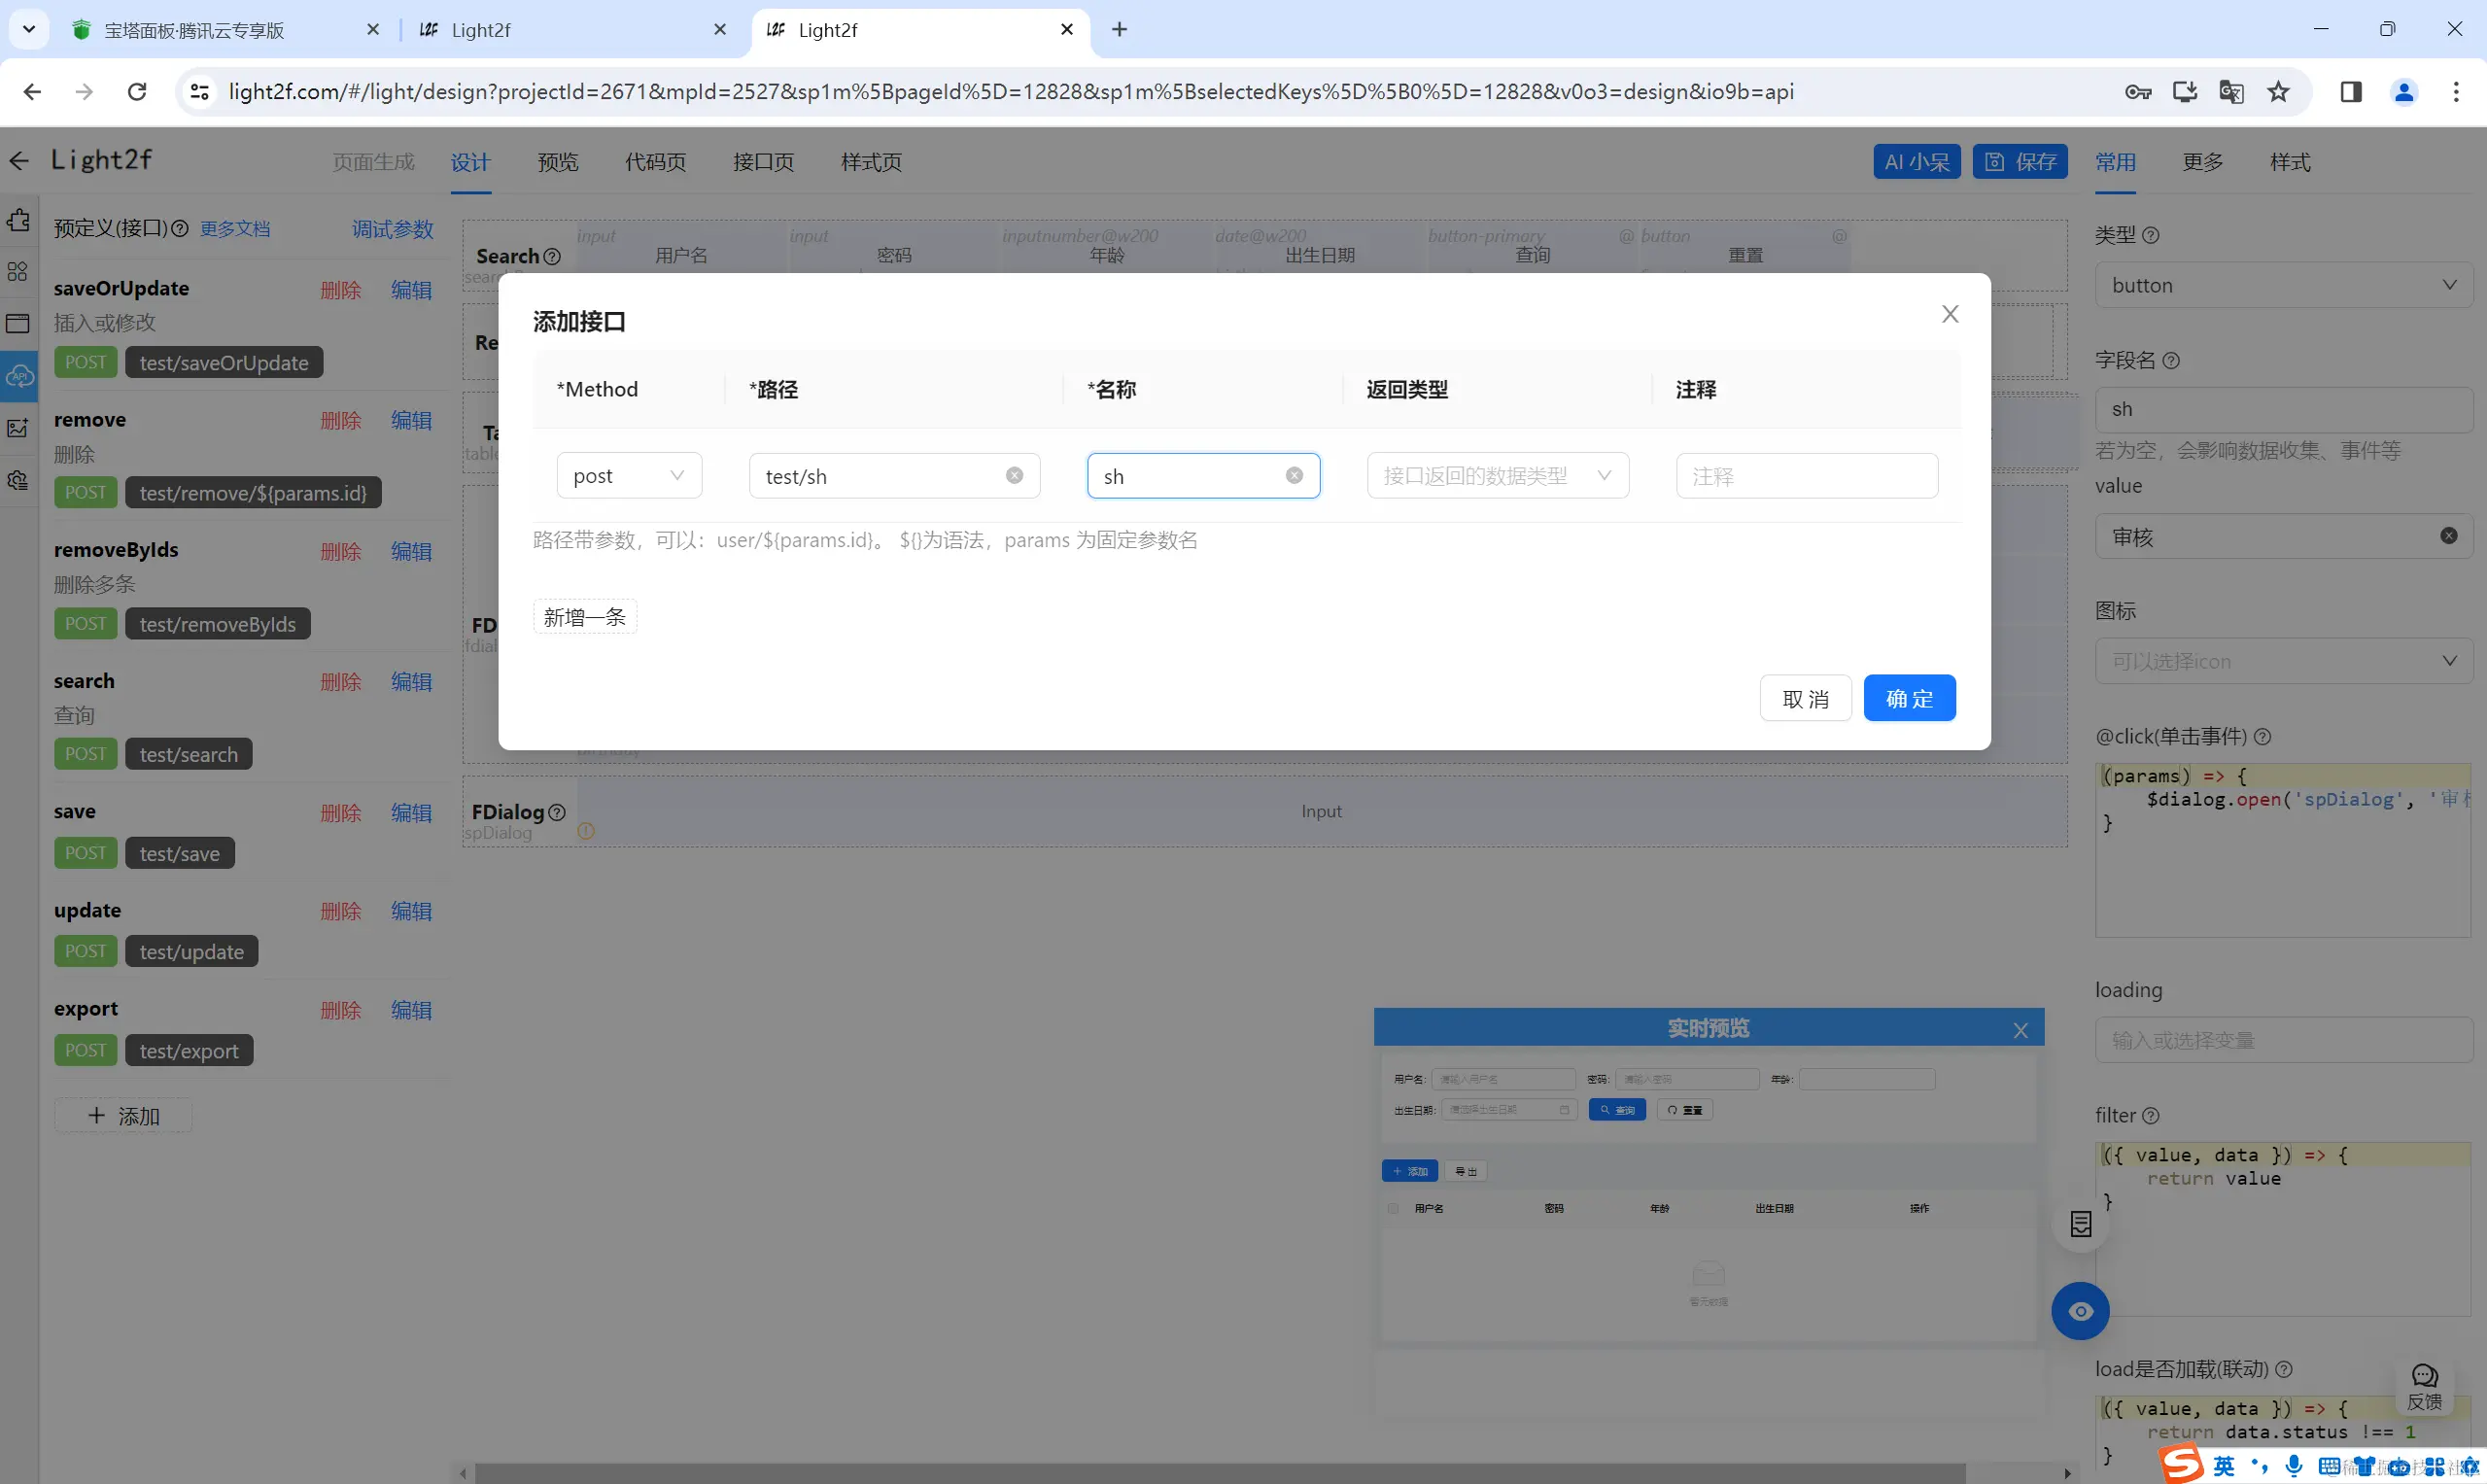Save the design with 保存
The image size is (2487, 1484).
coord(2019,162)
